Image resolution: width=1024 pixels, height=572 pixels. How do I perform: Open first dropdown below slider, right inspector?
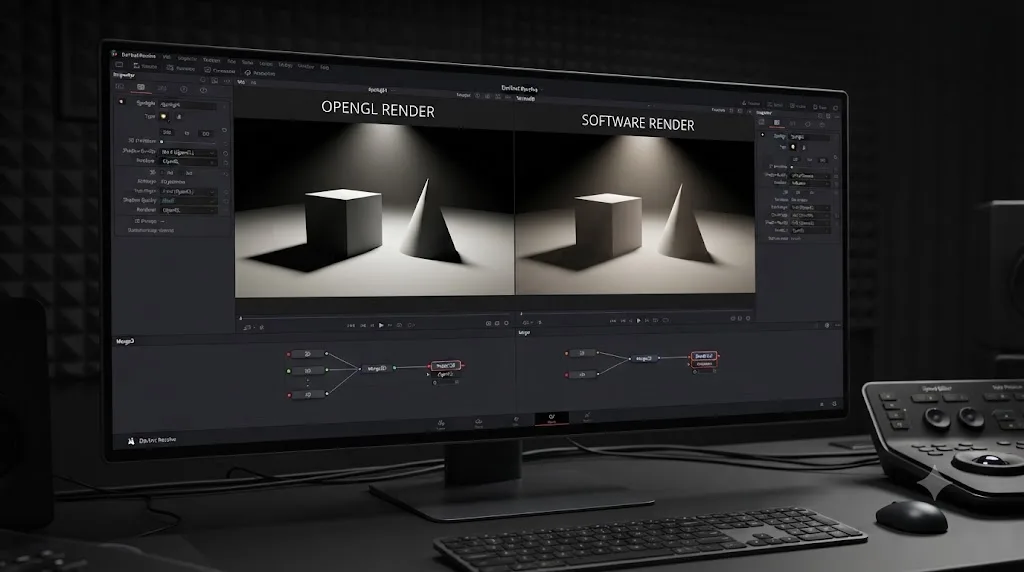pyautogui.click(x=810, y=176)
